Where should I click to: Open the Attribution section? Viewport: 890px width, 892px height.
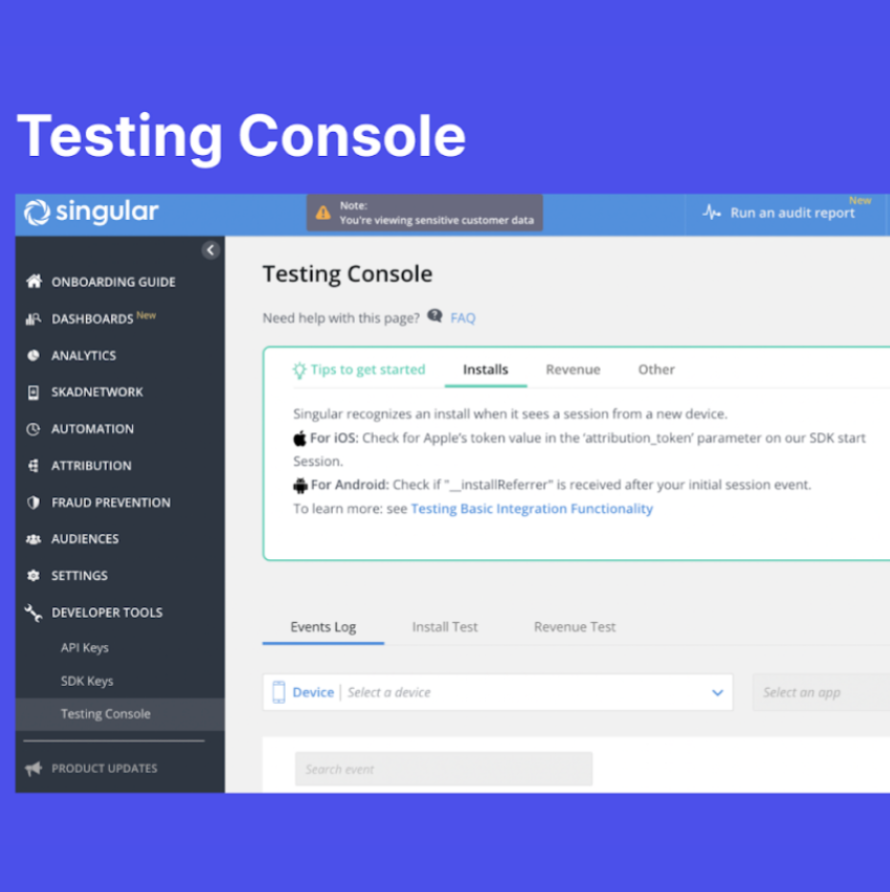(91, 465)
